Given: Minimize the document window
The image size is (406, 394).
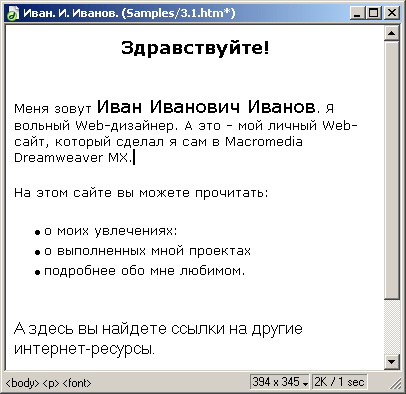Looking at the screenshot, I should [357, 13].
